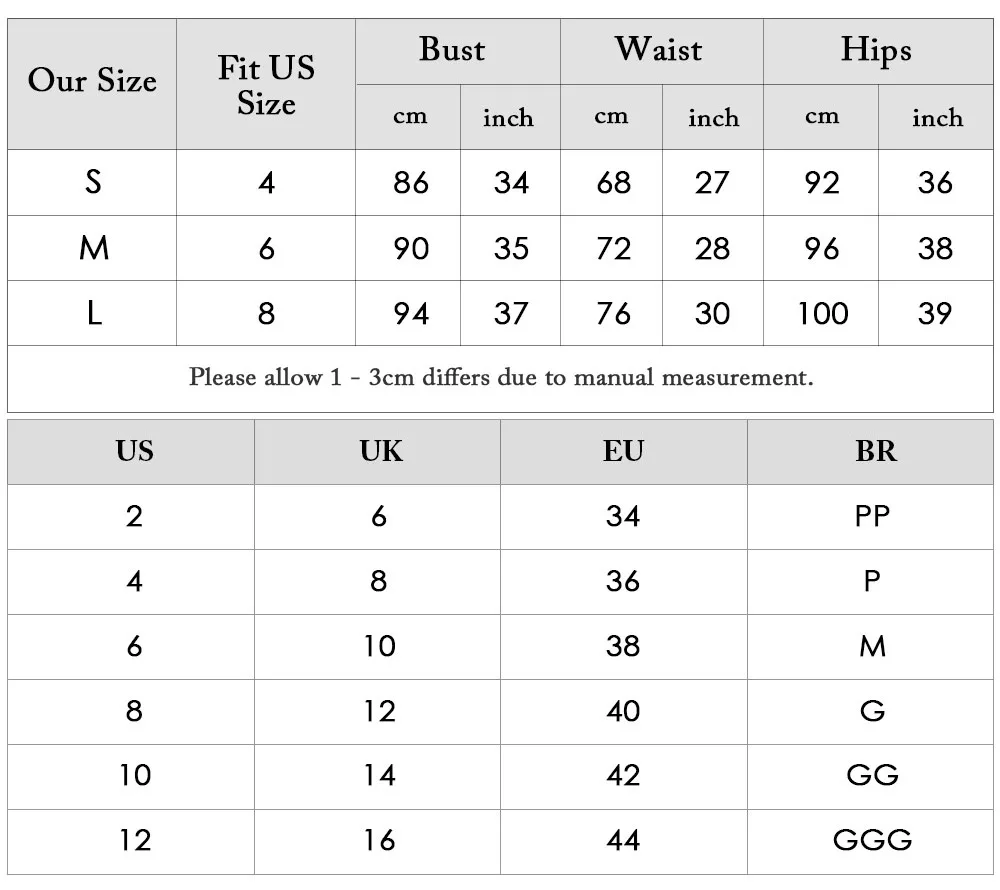Click the BR size PP cell
The height and width of the screenshot is (890, 1000).
[x=872, y=517]
